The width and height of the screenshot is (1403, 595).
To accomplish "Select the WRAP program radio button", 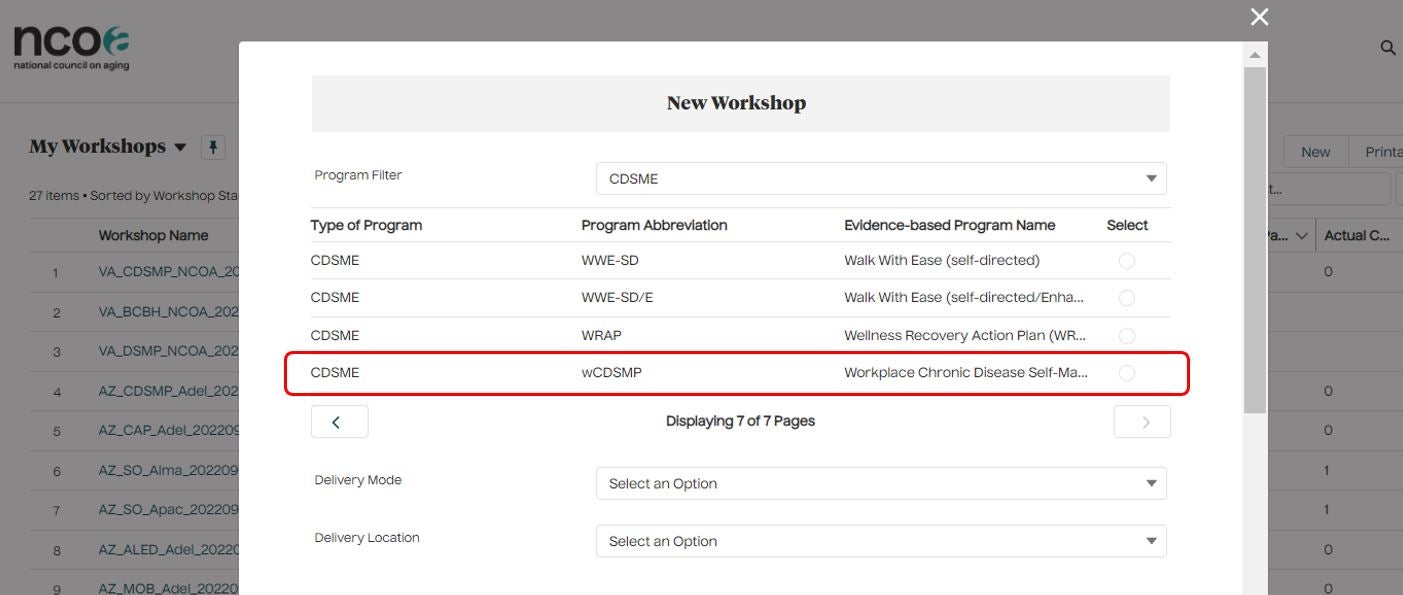I will pos(1127,336).
